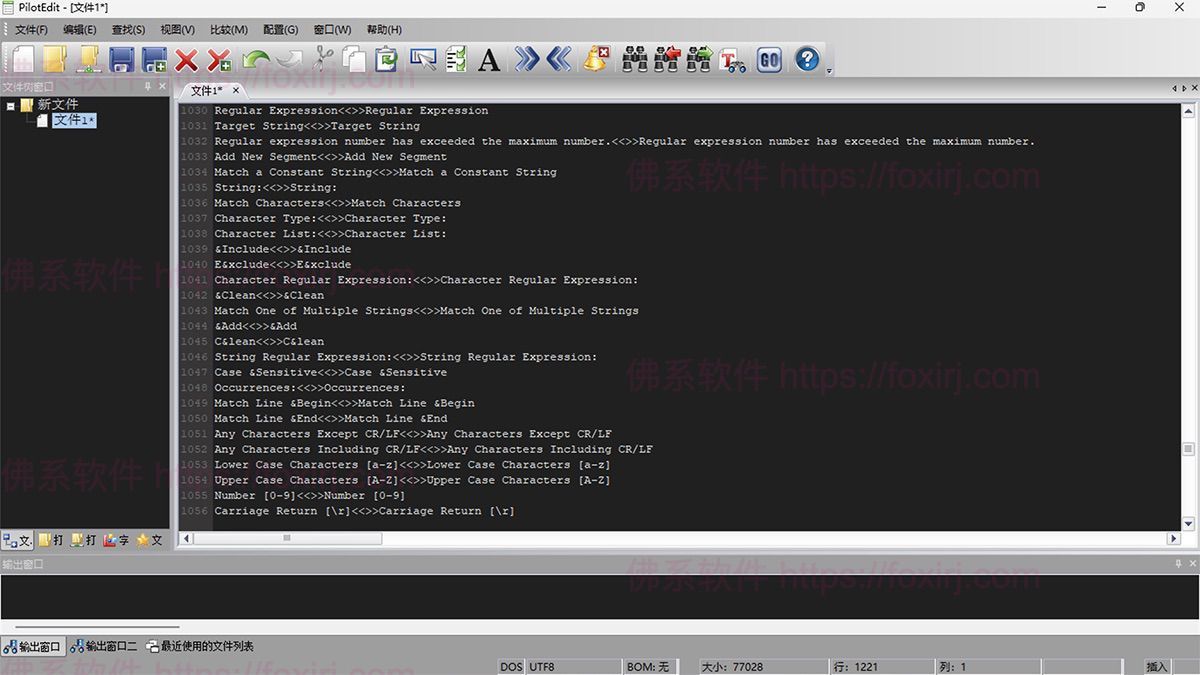Expand the toolbar overflow options arrow

(x=829, y=71)
